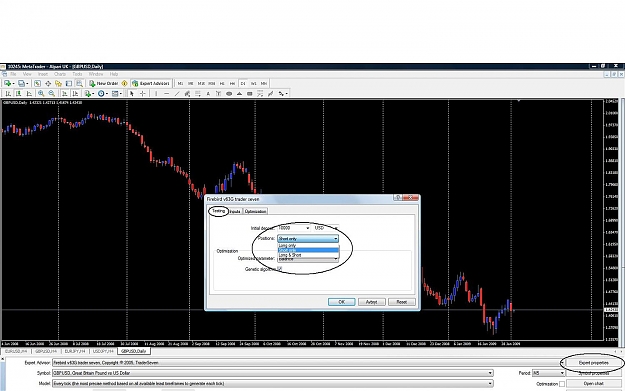Select the MN timeframe button
Image resolution: width=625 pixels, height=391 pixels.
[x=264, y=83]
